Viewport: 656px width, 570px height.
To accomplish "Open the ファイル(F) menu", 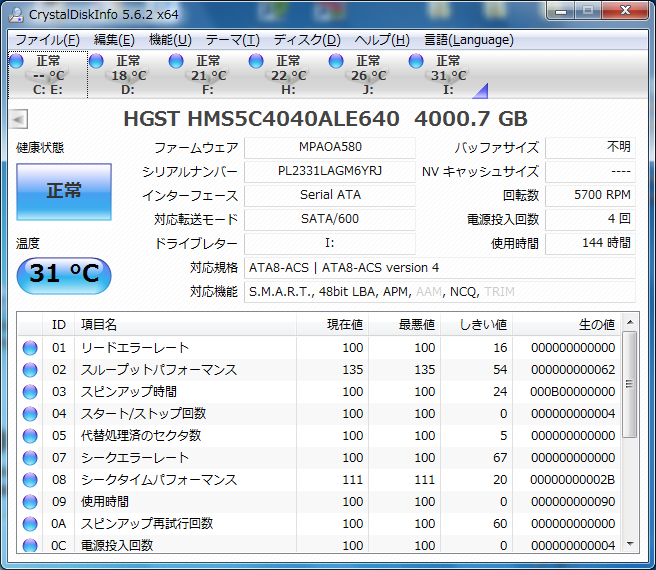I will [x=47, y=40].
